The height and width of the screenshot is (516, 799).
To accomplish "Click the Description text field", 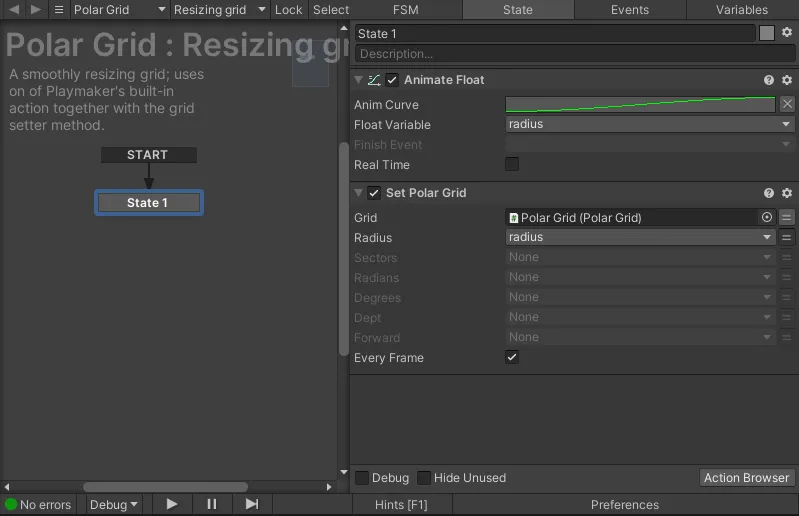I will click(x=575, y=53).
